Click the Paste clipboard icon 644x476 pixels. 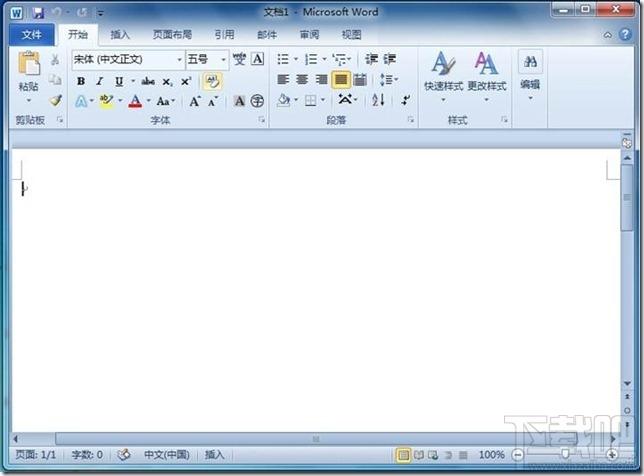pyautogui.click(x=29, y=64)
